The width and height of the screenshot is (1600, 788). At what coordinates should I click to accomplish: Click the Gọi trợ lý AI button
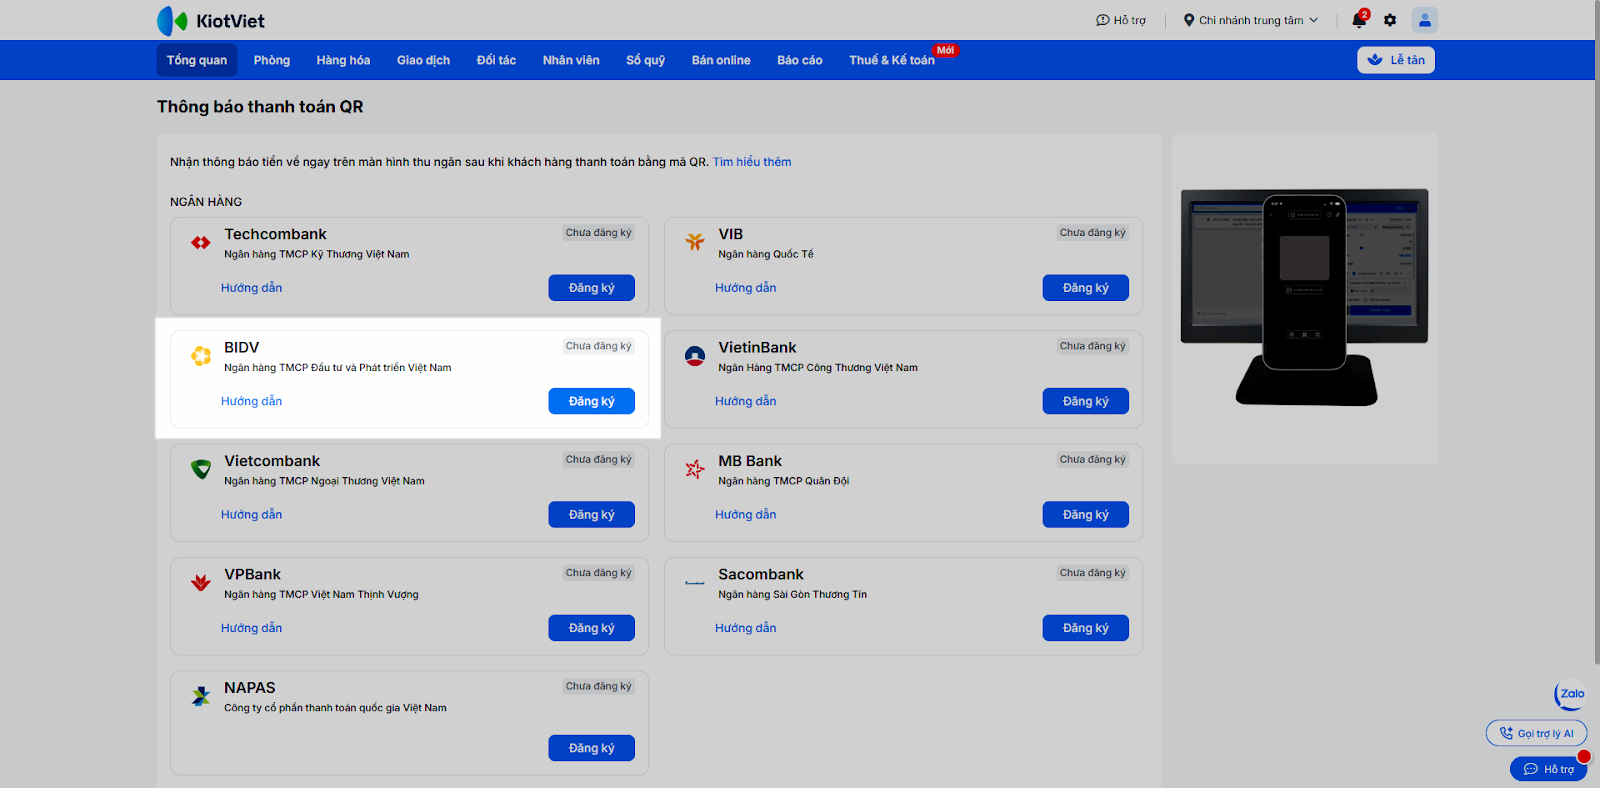point(1537,733)
